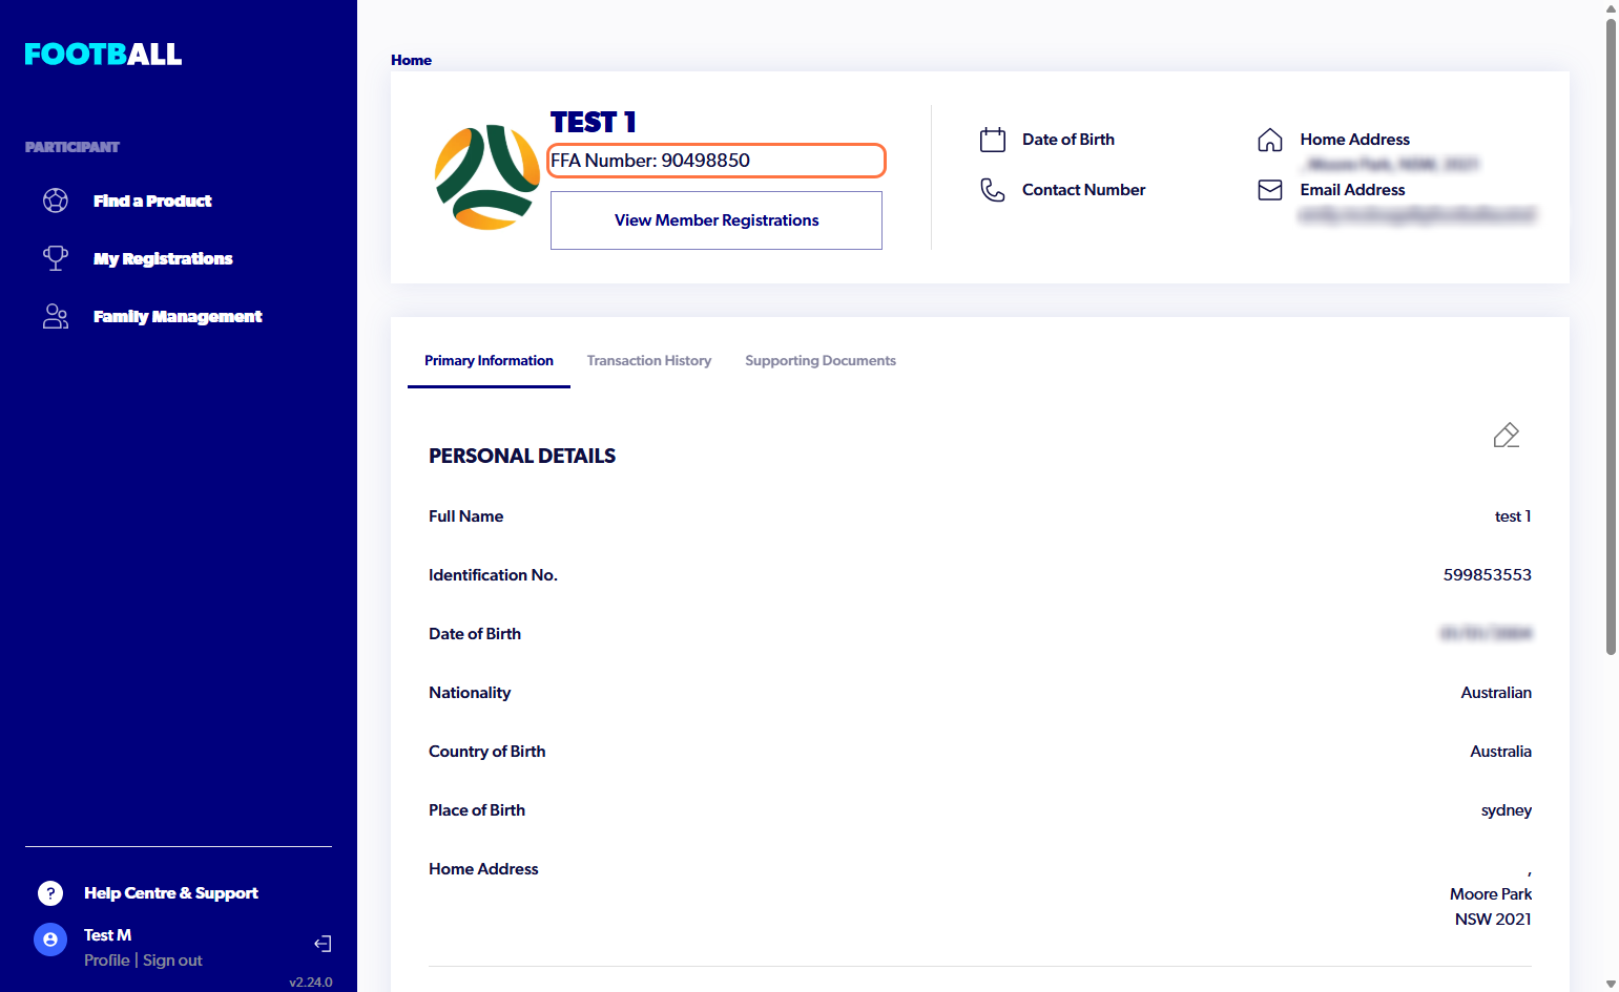Click the Test M user avatar icon

pyautogui.click(x=50, y=939)
